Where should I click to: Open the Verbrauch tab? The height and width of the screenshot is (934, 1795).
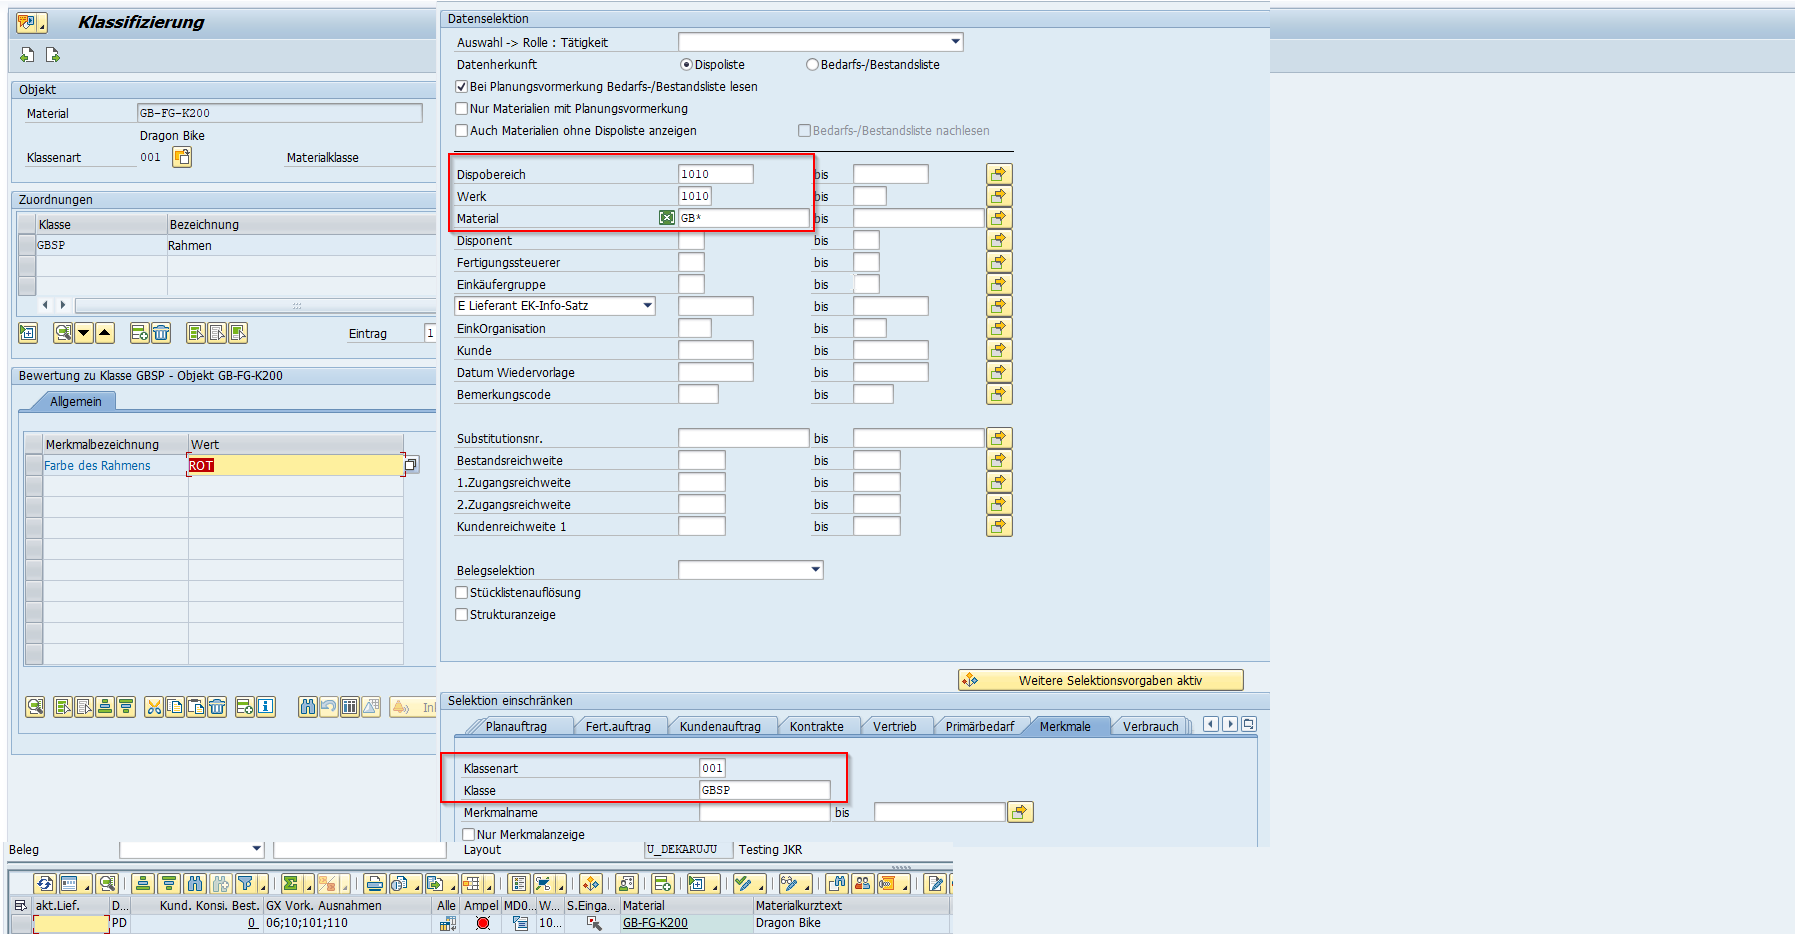pos(1149,727)
